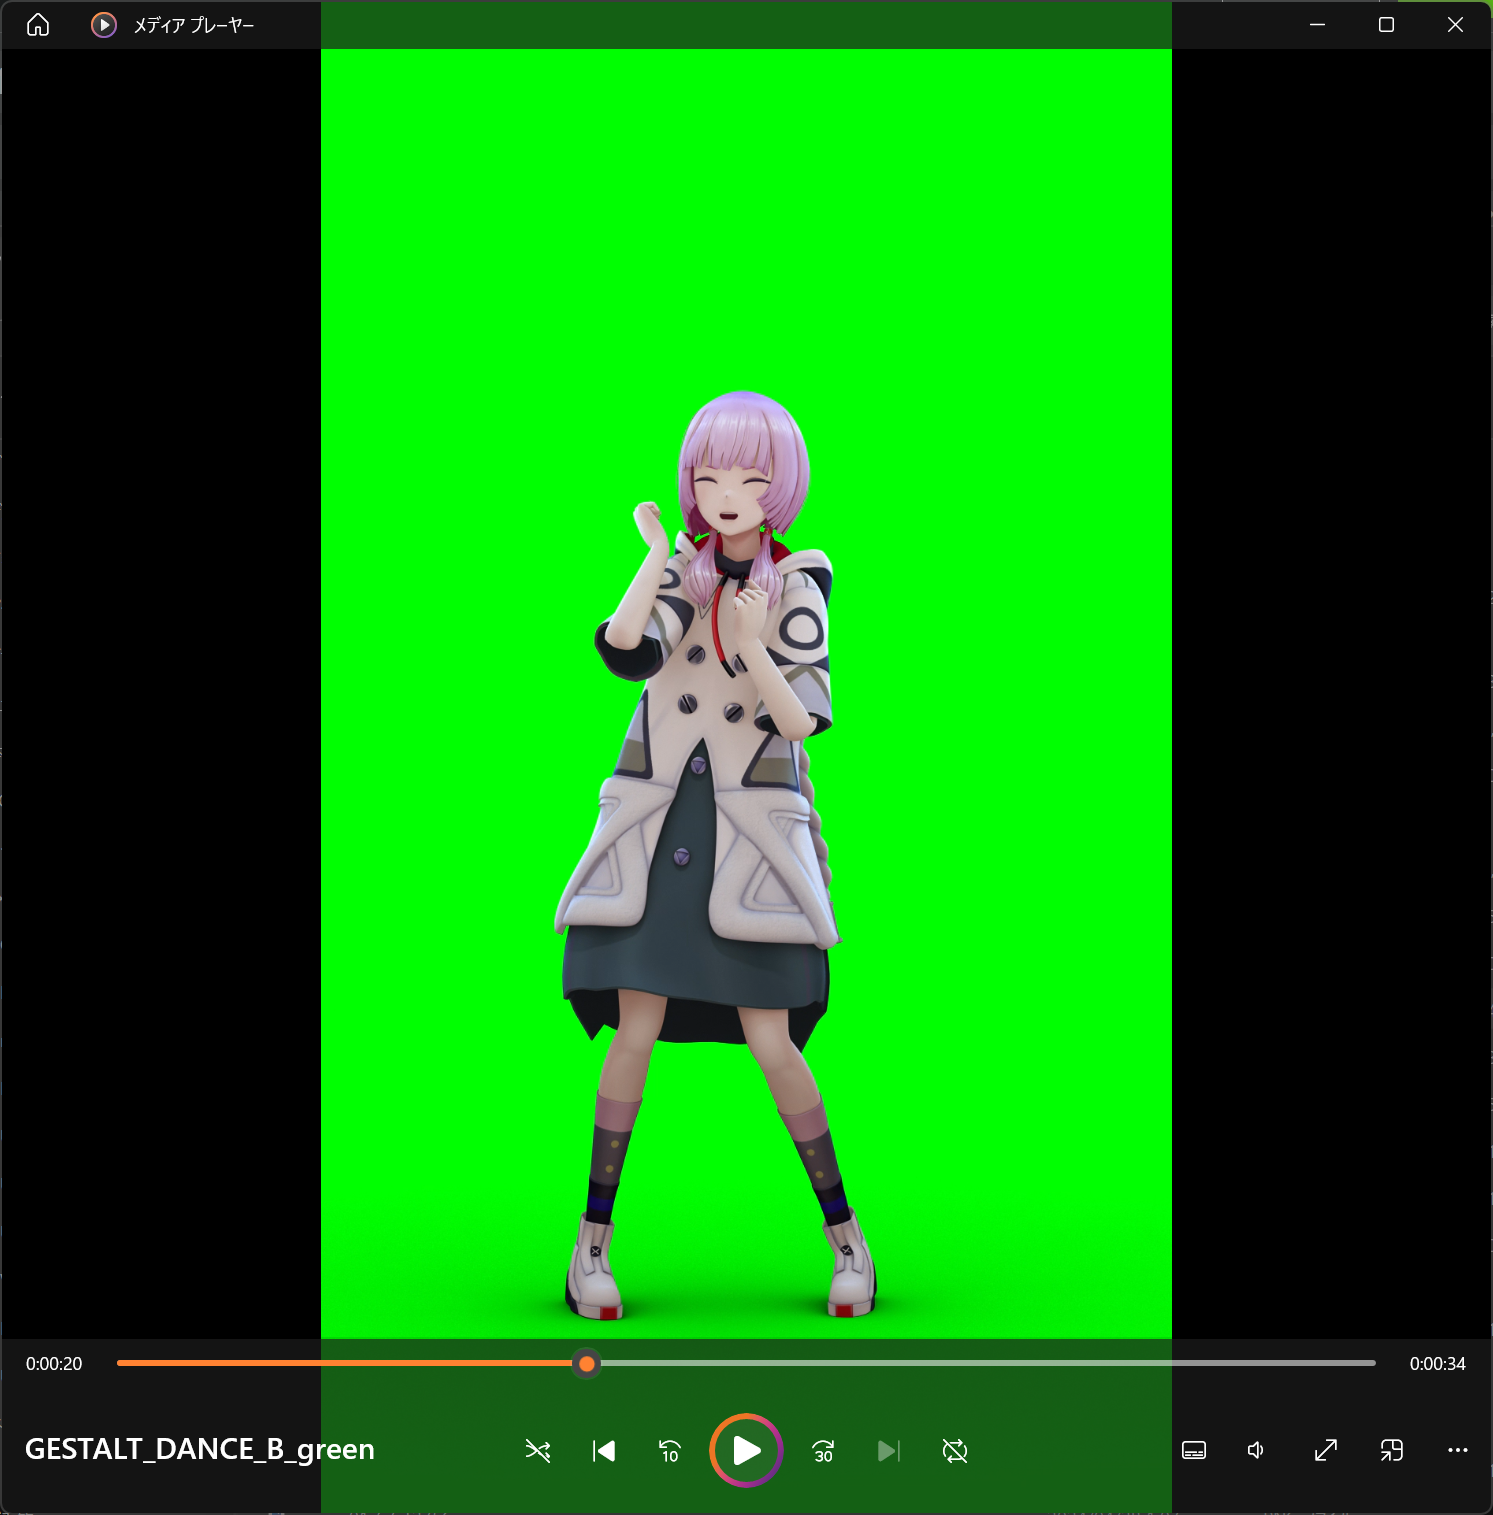Click the title GESTALT_DANCE_B_green
This screenshot has height=1515, width=1493.
pos(200,1449)
